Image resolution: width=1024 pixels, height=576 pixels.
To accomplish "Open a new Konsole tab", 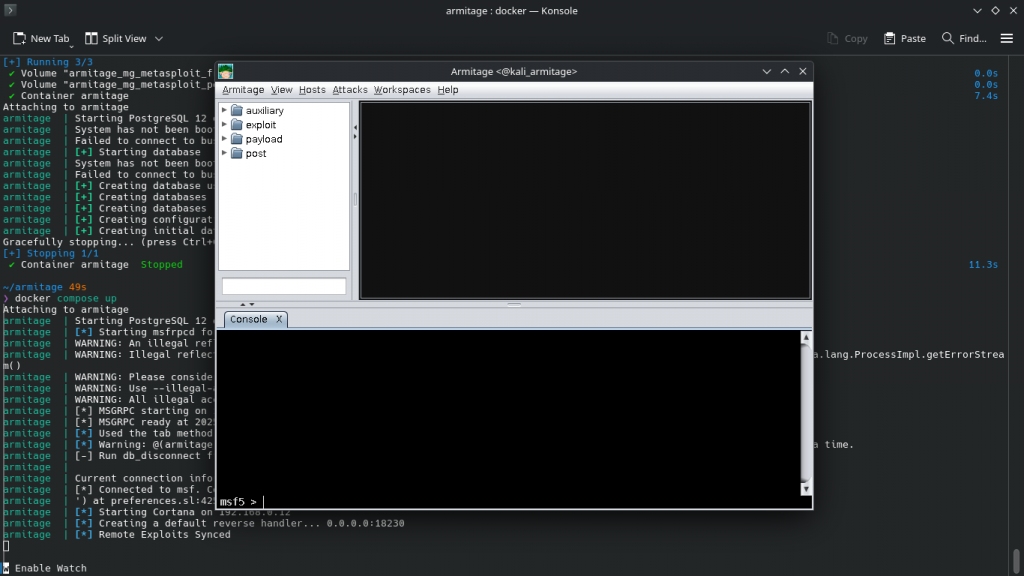I will [x=41, y=39].
